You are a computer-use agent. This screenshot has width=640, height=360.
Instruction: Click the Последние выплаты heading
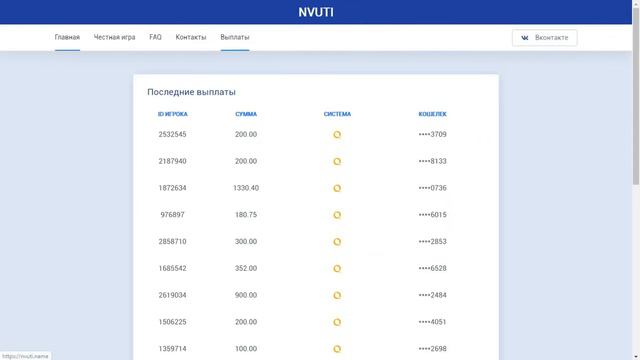click(191, 92)
